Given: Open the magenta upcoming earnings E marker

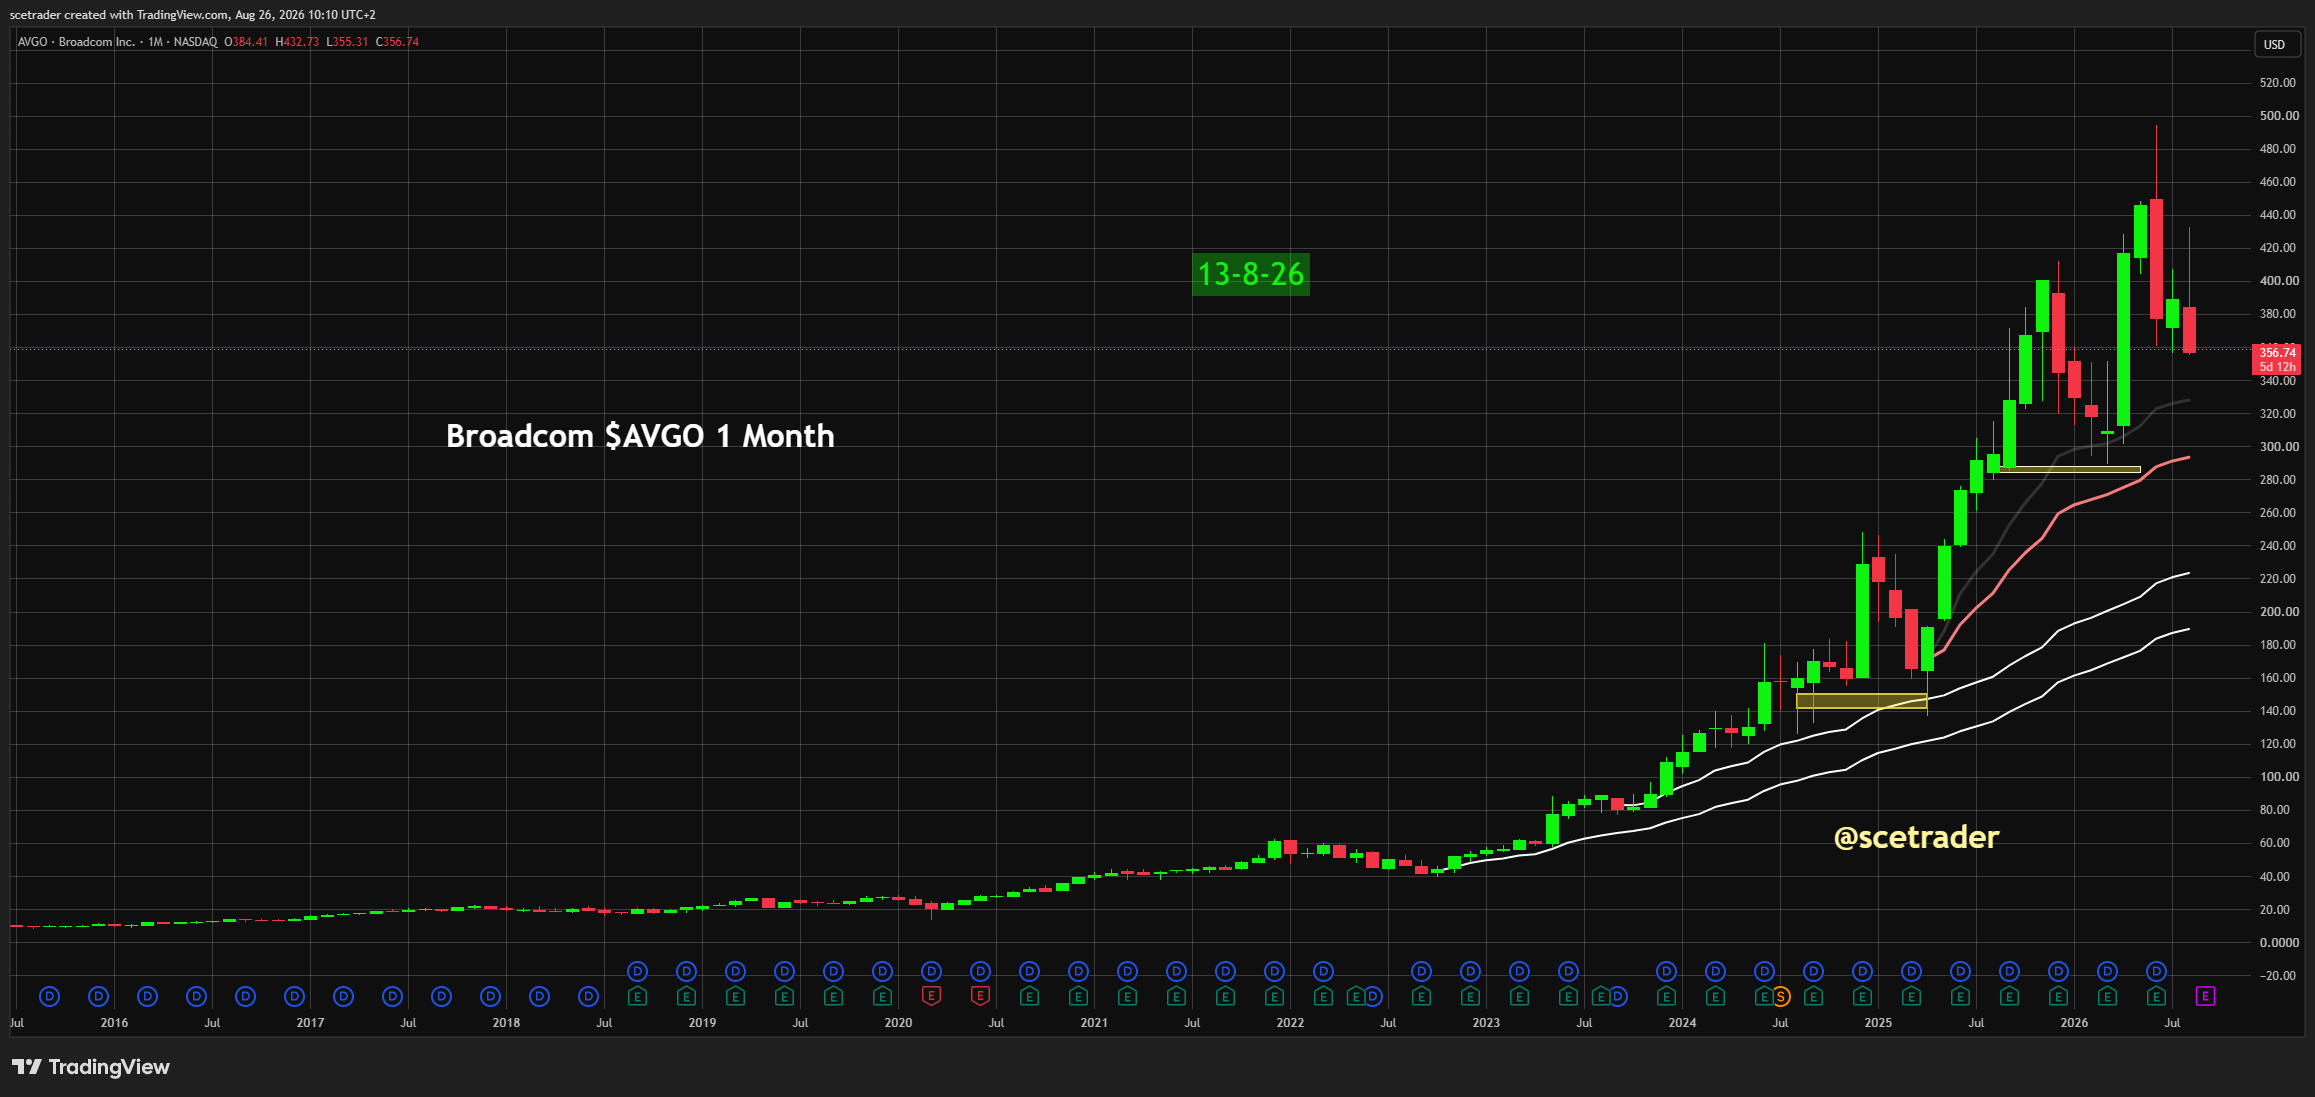Looking at the screenshot, I should point(2205,996).
